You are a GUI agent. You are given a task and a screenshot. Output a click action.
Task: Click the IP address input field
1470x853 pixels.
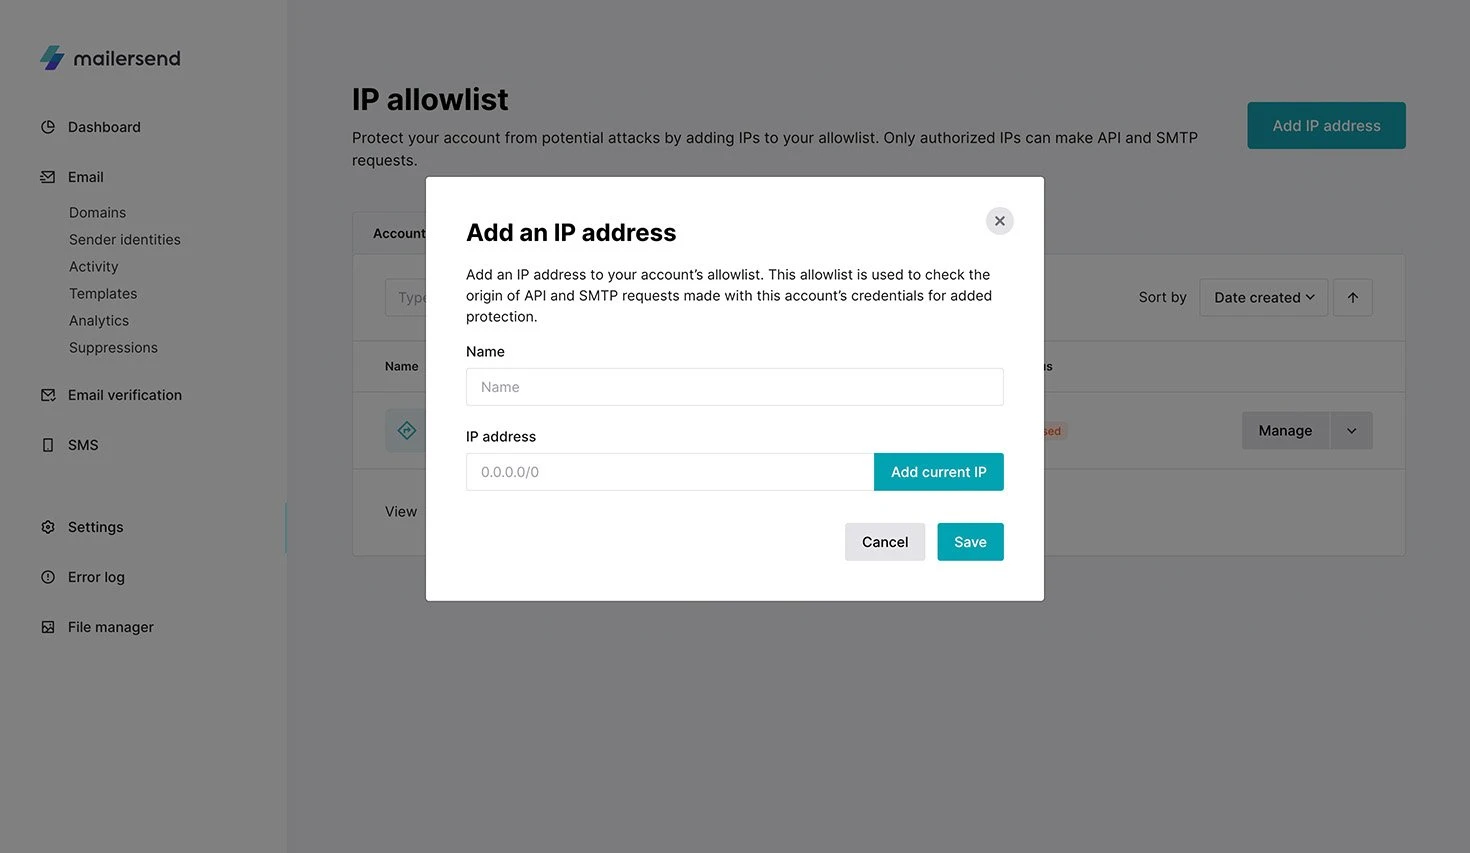pos(669,472)
